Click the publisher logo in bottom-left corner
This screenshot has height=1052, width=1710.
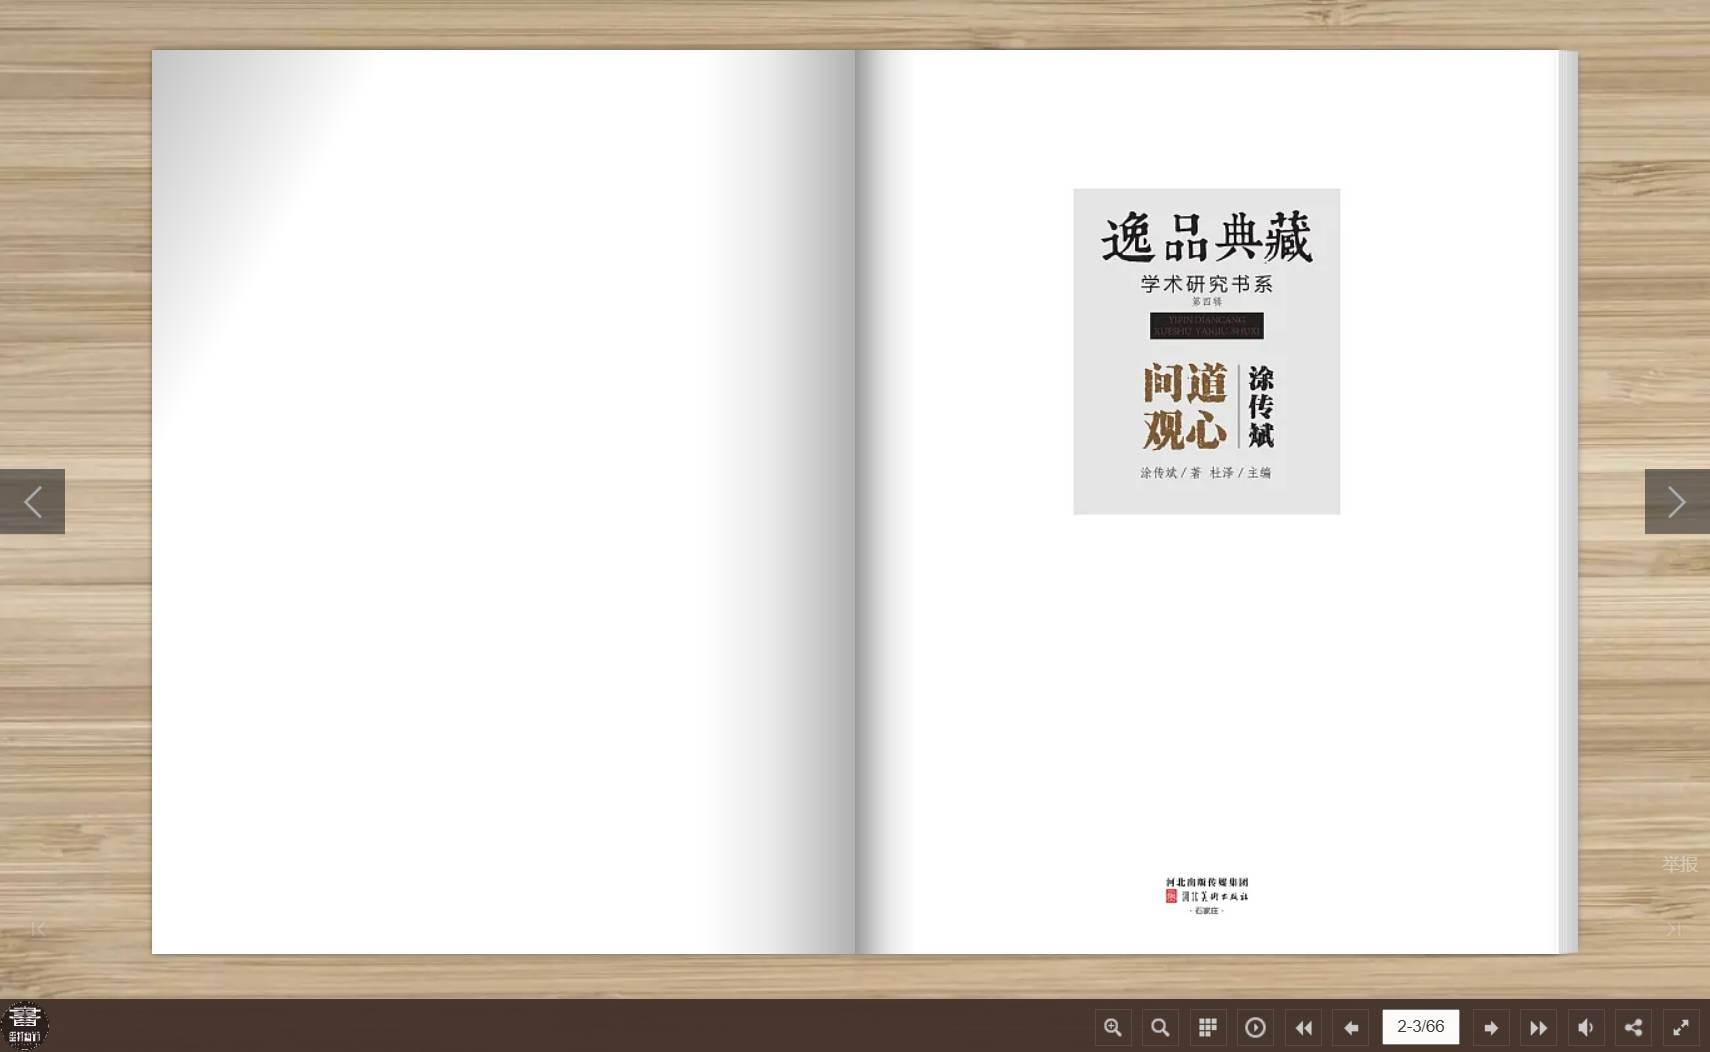tap(25, 1025)
